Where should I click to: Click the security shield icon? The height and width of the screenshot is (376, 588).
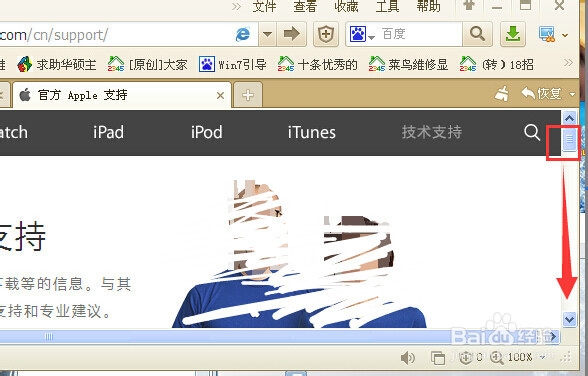click(326, 34)
